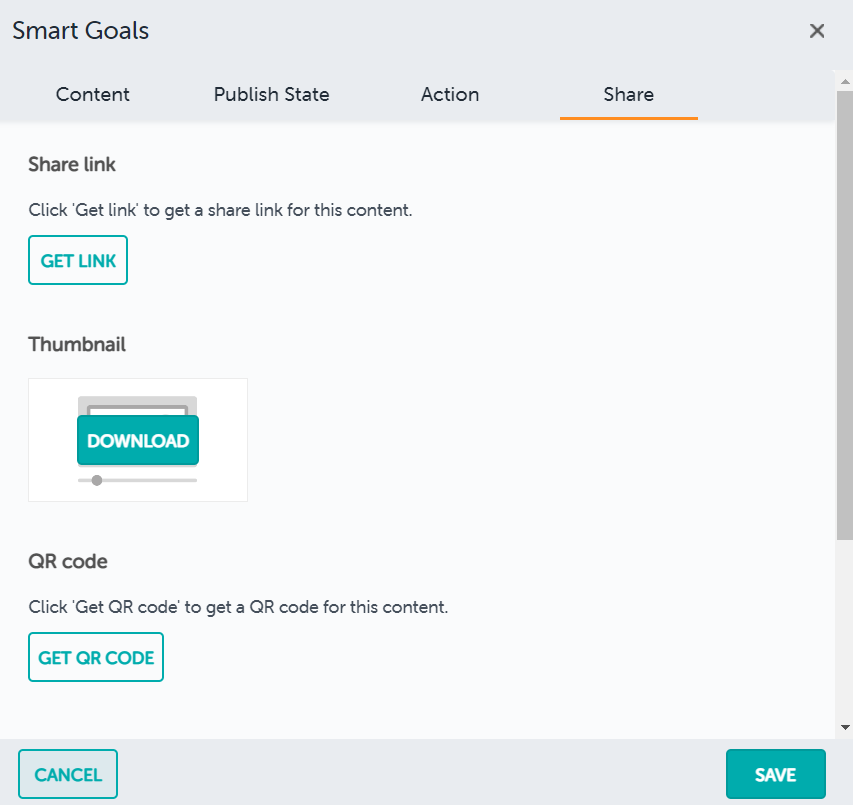Cancel changes with the CANCEL button

pos(68,775)
